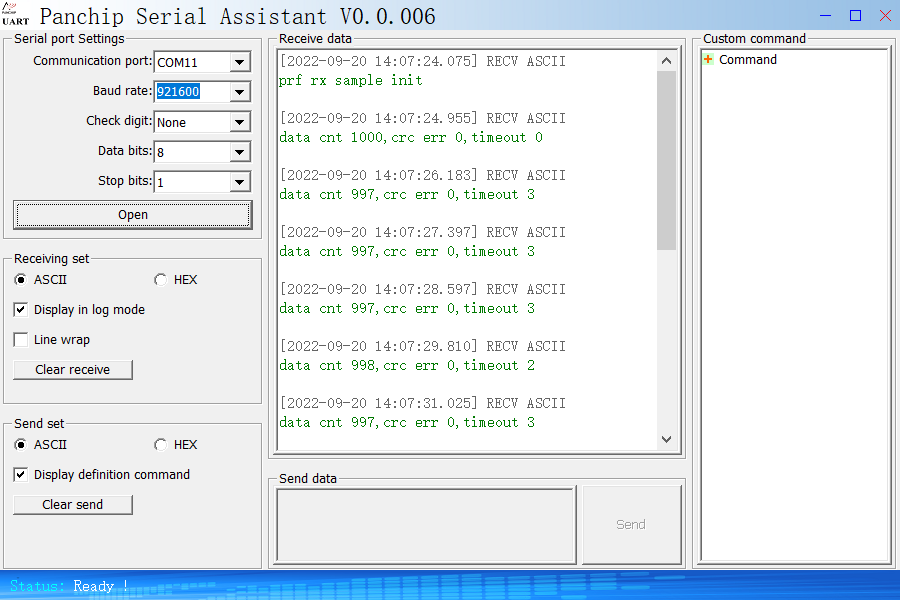Open the Check digit dropdown arrow
This screenshot has height=600, width=900.
click(240, 122)
